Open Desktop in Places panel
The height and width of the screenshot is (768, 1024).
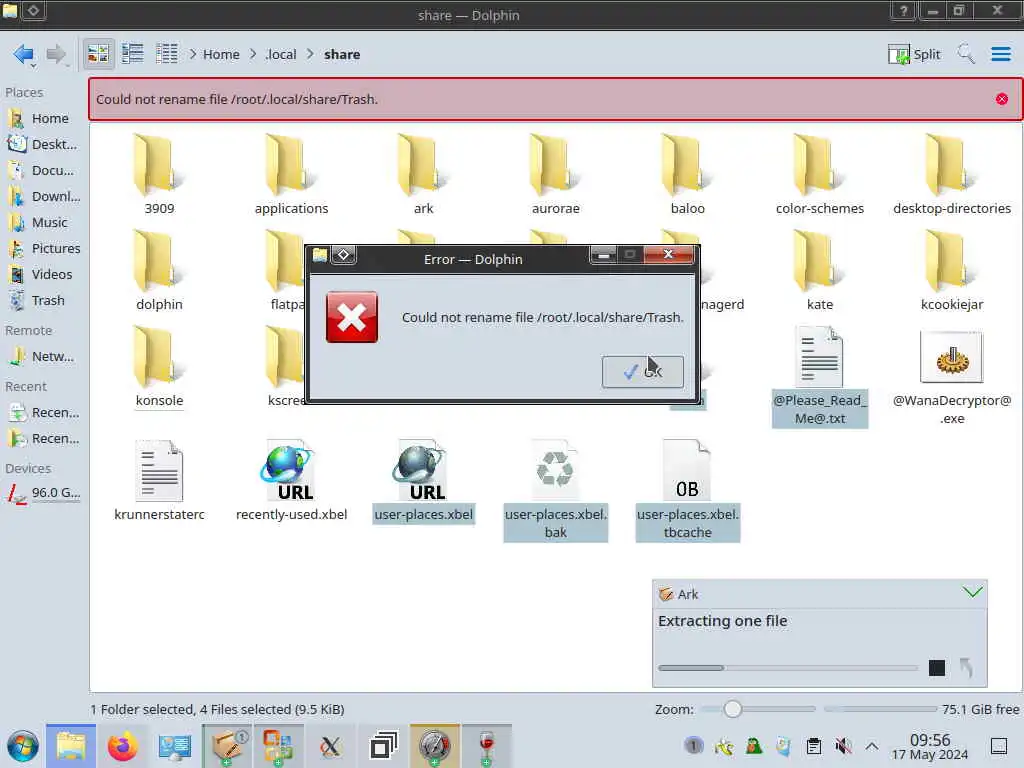point(43,144)
